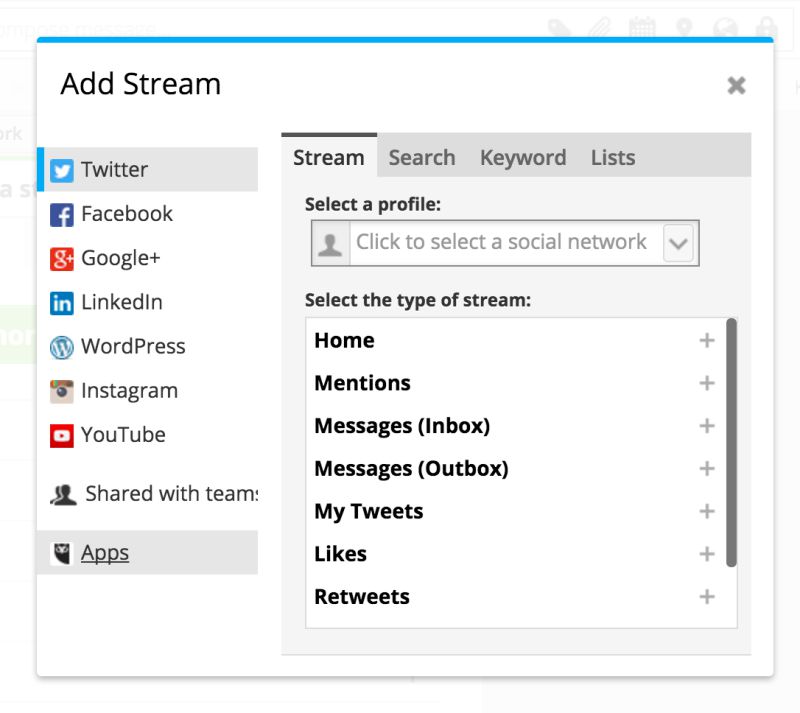Select the Home stream type
This screenshot has height=713, width=800.
point(515,340)
